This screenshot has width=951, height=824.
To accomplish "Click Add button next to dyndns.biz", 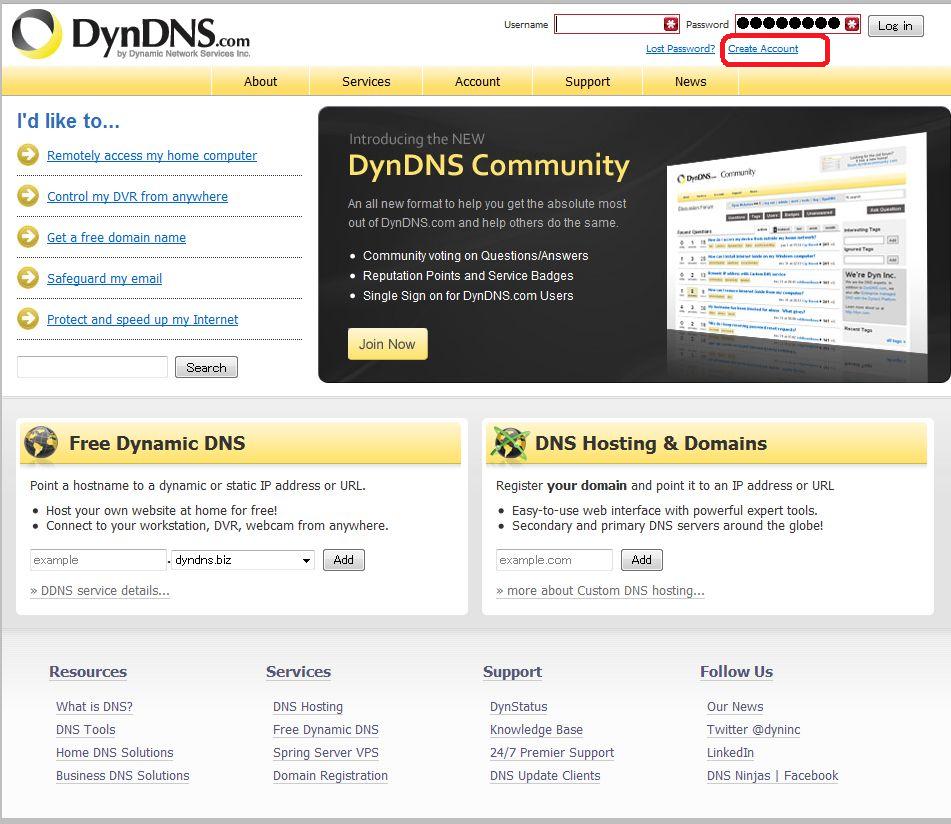I will (343, 560).
